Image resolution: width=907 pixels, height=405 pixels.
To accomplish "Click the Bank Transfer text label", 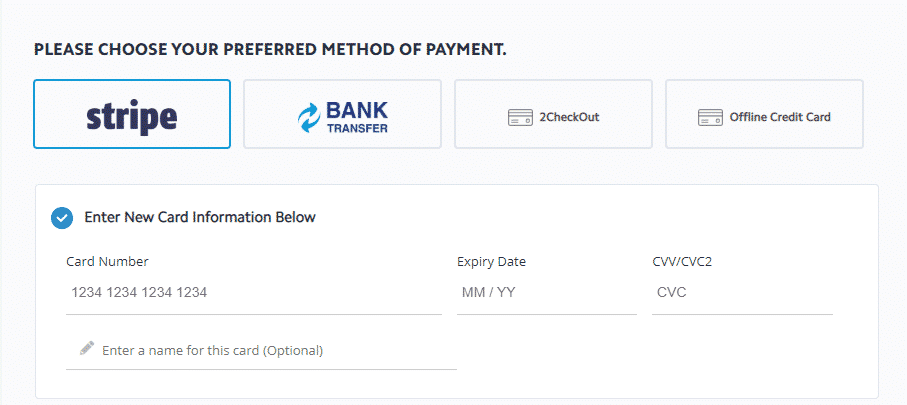I will tap(357, 117).
